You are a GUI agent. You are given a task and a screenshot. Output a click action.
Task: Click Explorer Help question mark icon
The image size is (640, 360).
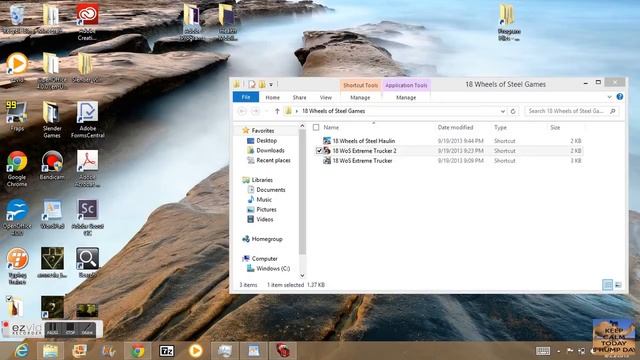pos(620,97)
